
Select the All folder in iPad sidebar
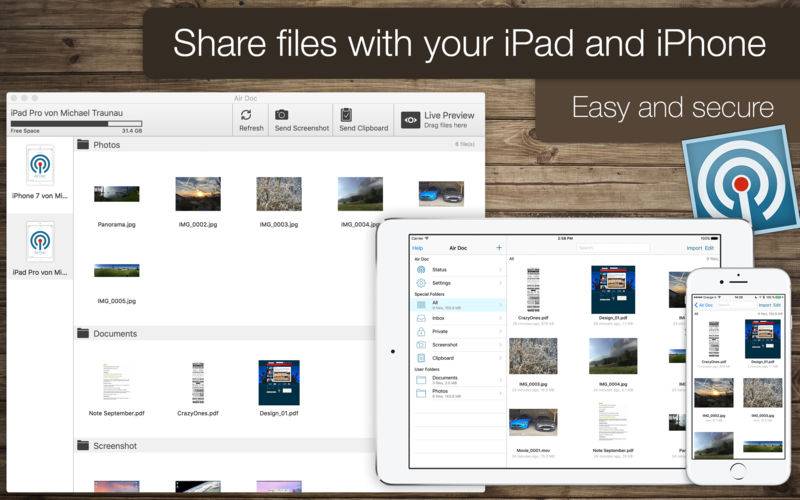tap(458, 305)
